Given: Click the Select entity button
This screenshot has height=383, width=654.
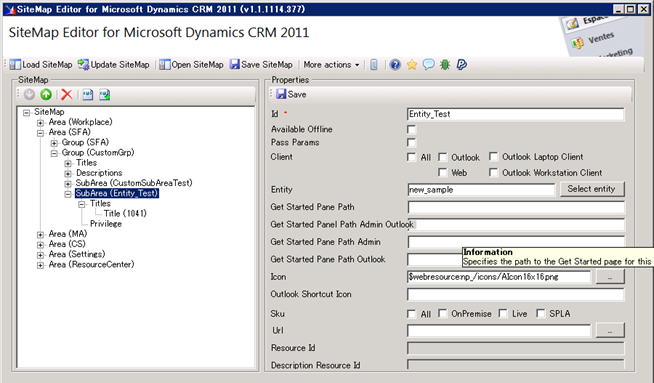Looking at the screenshot, I should 591,189.
